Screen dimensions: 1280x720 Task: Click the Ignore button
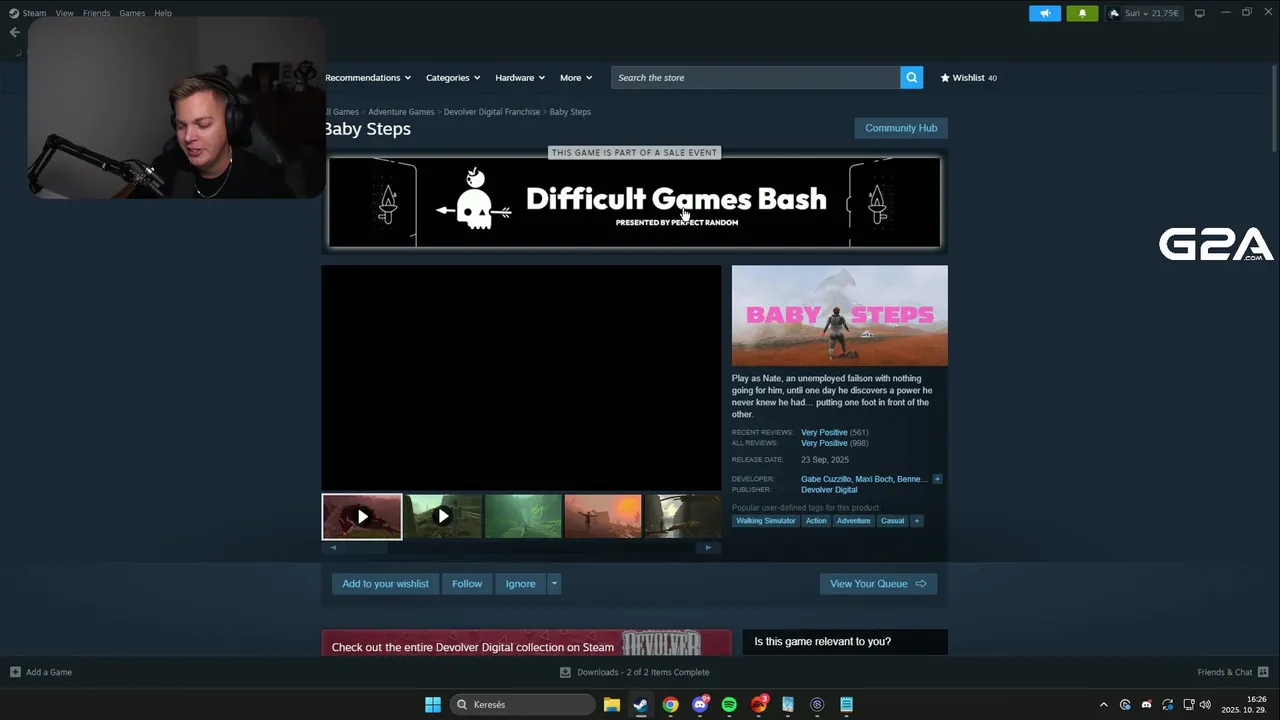tap(520, 584)
